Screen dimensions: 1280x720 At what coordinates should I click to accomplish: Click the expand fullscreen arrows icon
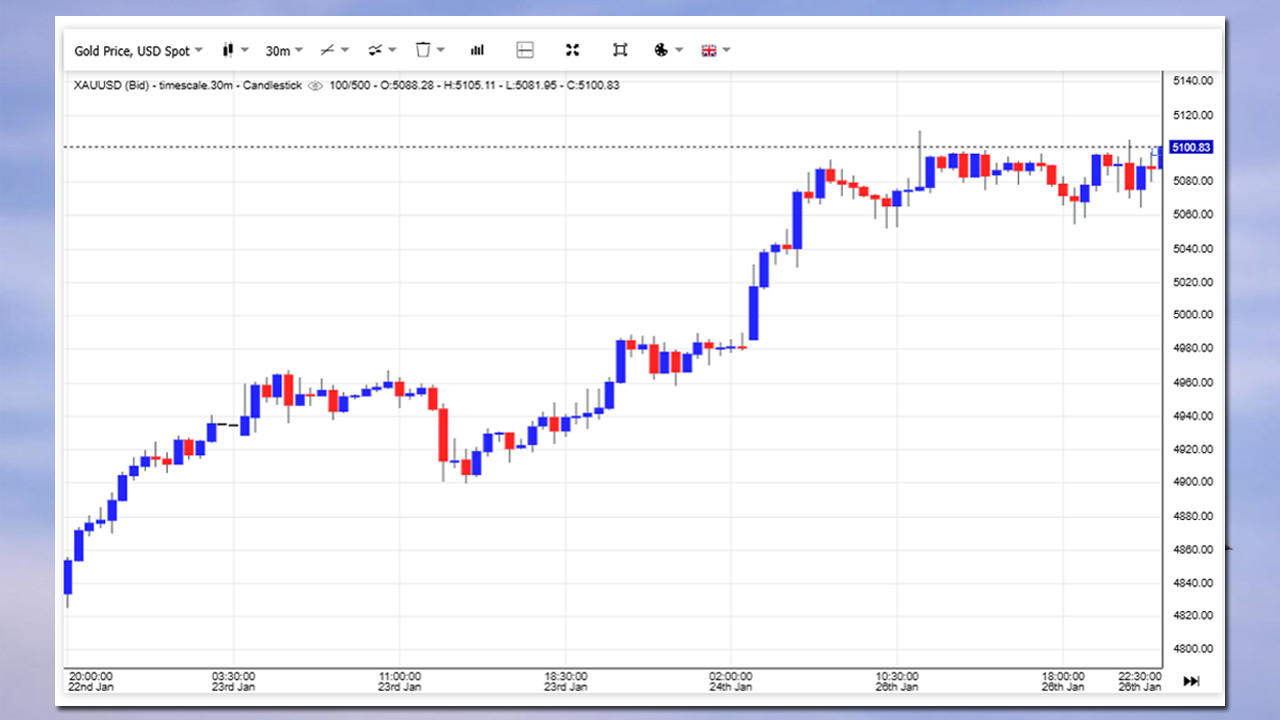[x=573, y=50]
